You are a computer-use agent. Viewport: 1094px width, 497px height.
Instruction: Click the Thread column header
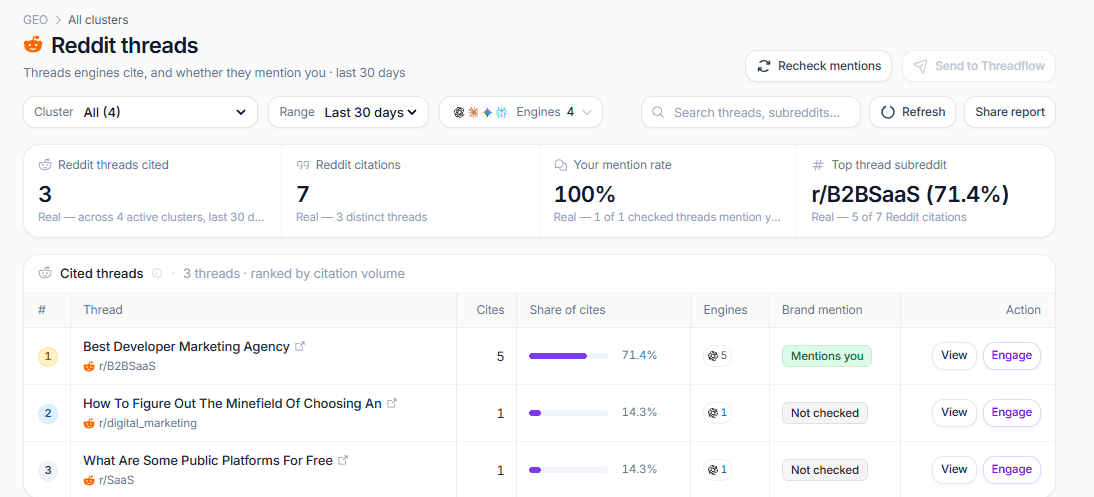tap(103, 310)
